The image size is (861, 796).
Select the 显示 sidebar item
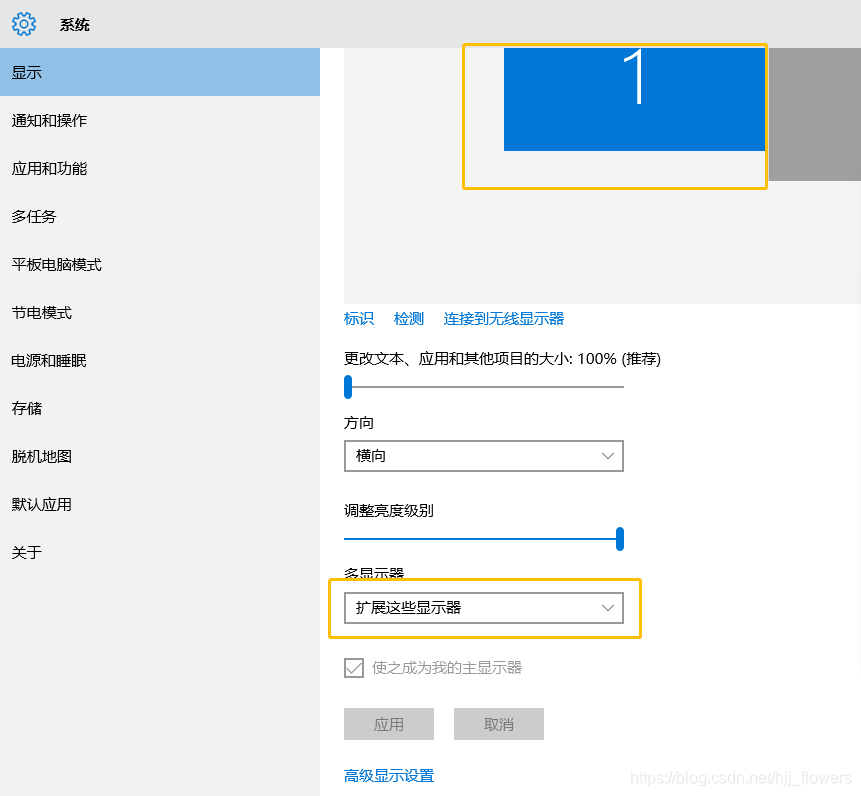pyautogui.click(x=160, y=72)
